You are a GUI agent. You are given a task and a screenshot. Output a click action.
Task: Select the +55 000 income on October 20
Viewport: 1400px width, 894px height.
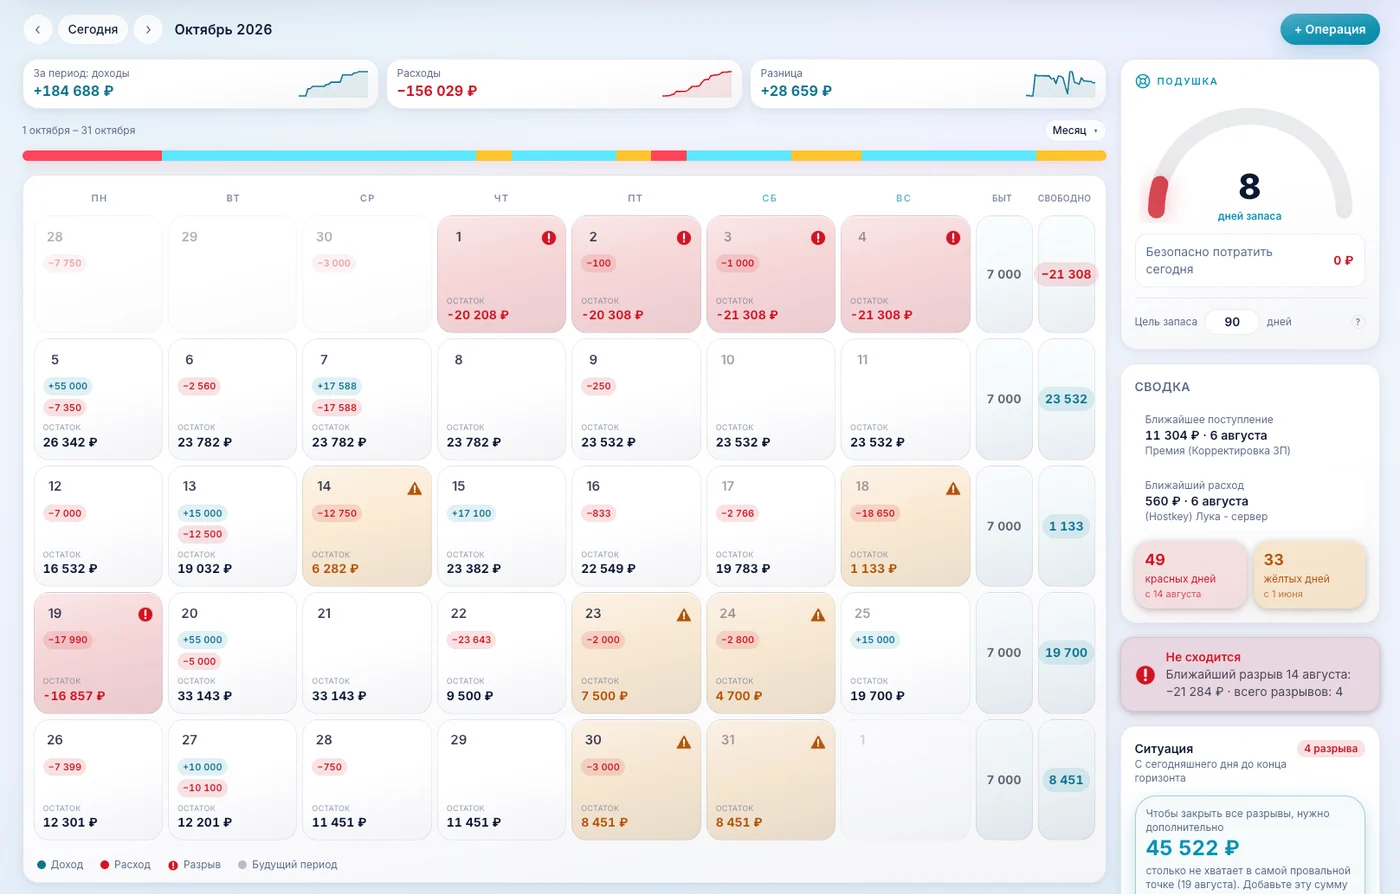tap(203, 640)
